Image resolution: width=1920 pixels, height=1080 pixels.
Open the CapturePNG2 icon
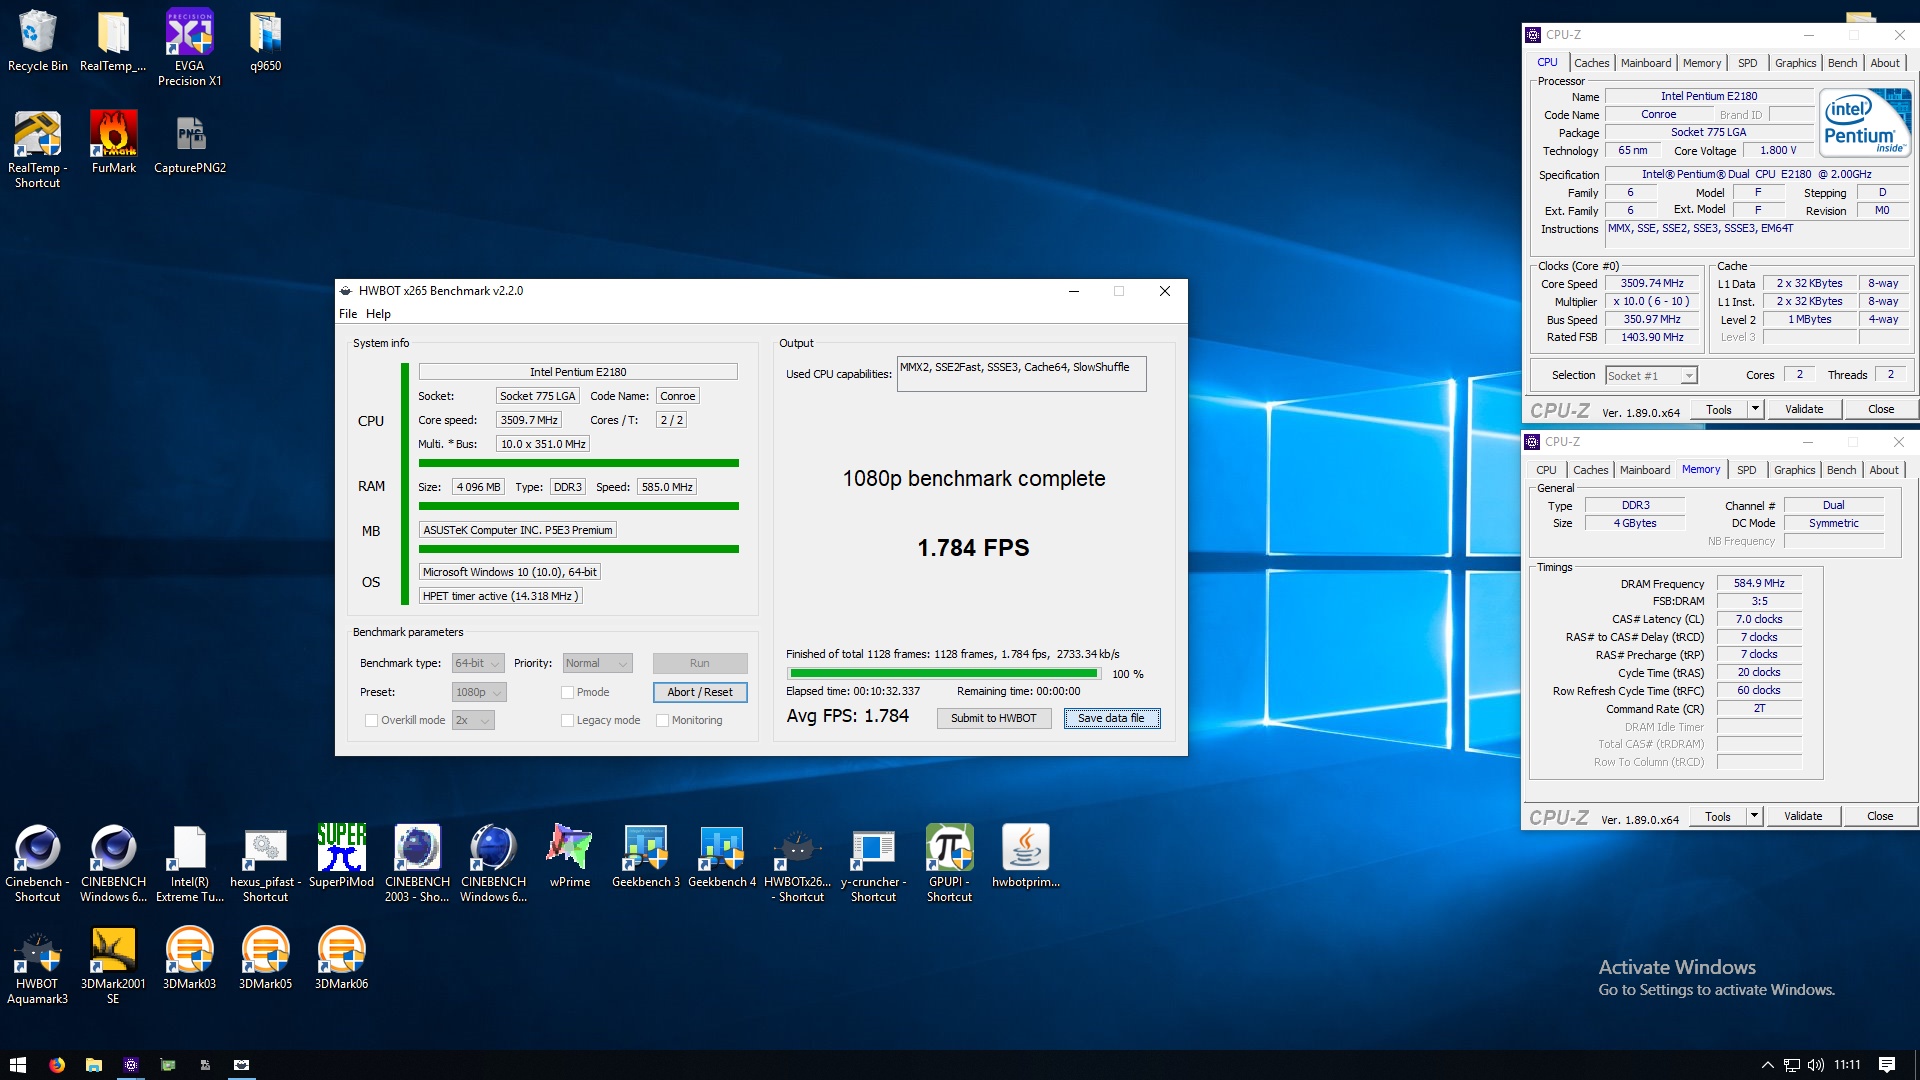189,142
